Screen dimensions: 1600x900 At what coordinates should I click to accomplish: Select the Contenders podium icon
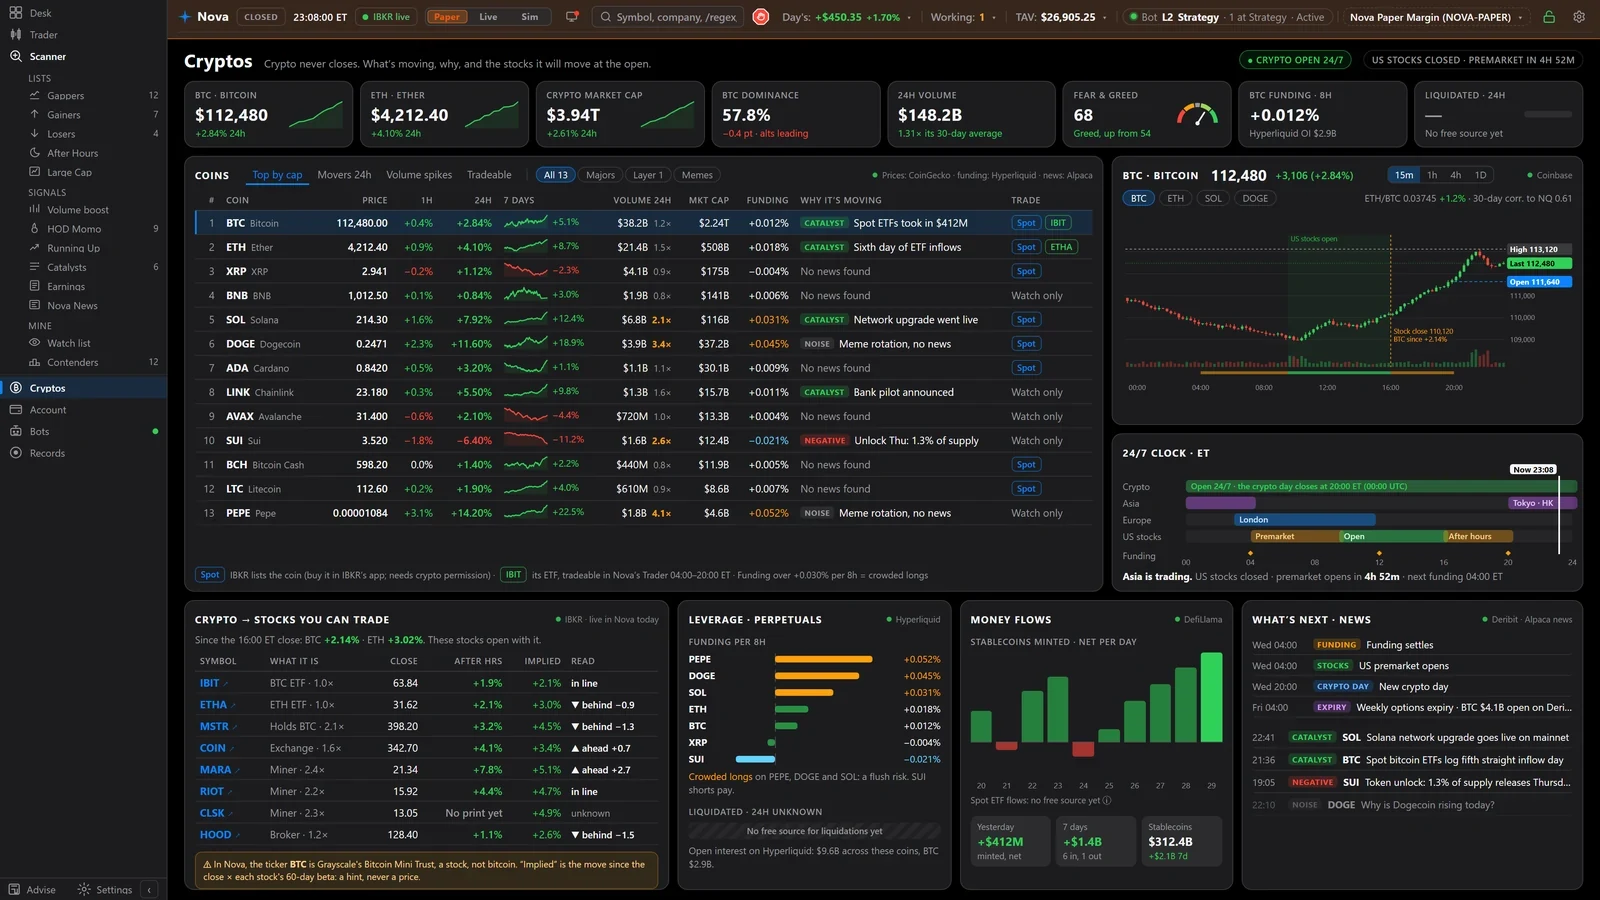(x=35, y=362)
